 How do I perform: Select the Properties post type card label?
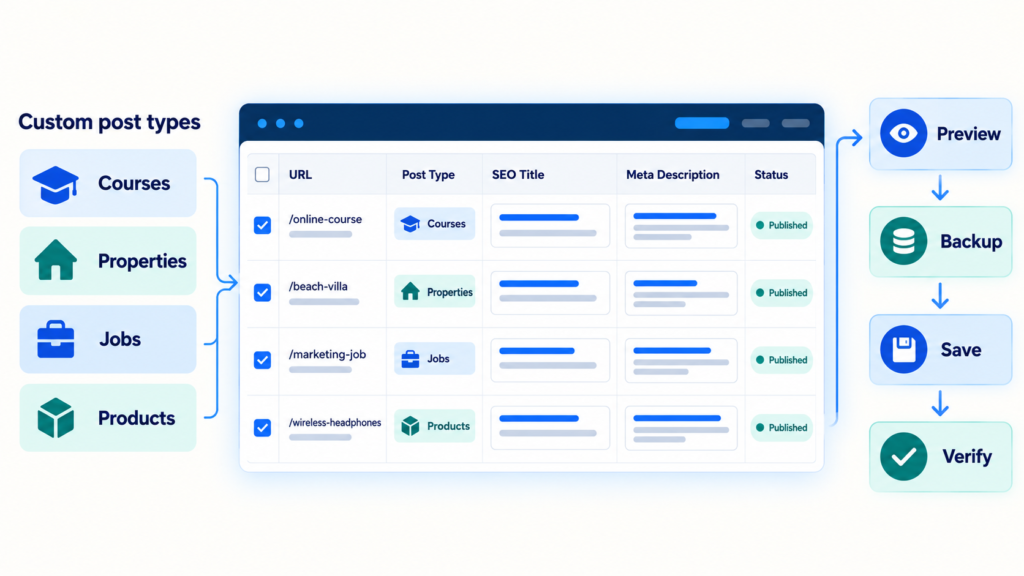point(142,261)
